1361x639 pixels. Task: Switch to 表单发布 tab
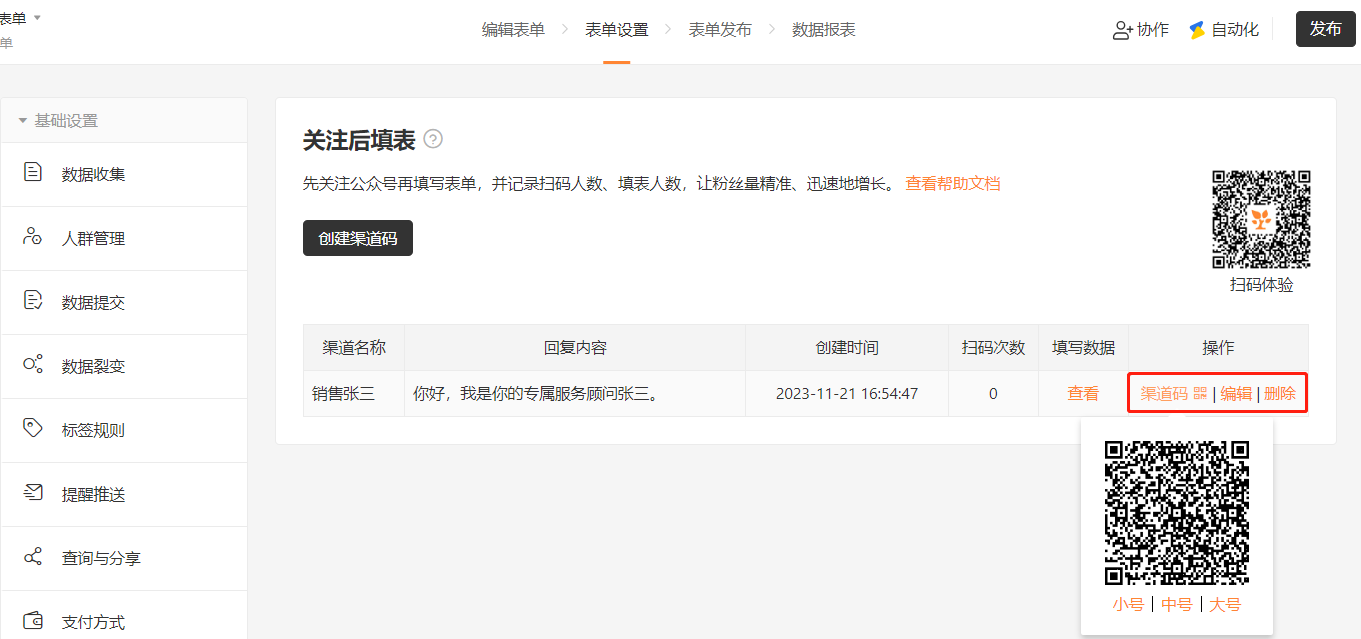pos(720,30)
